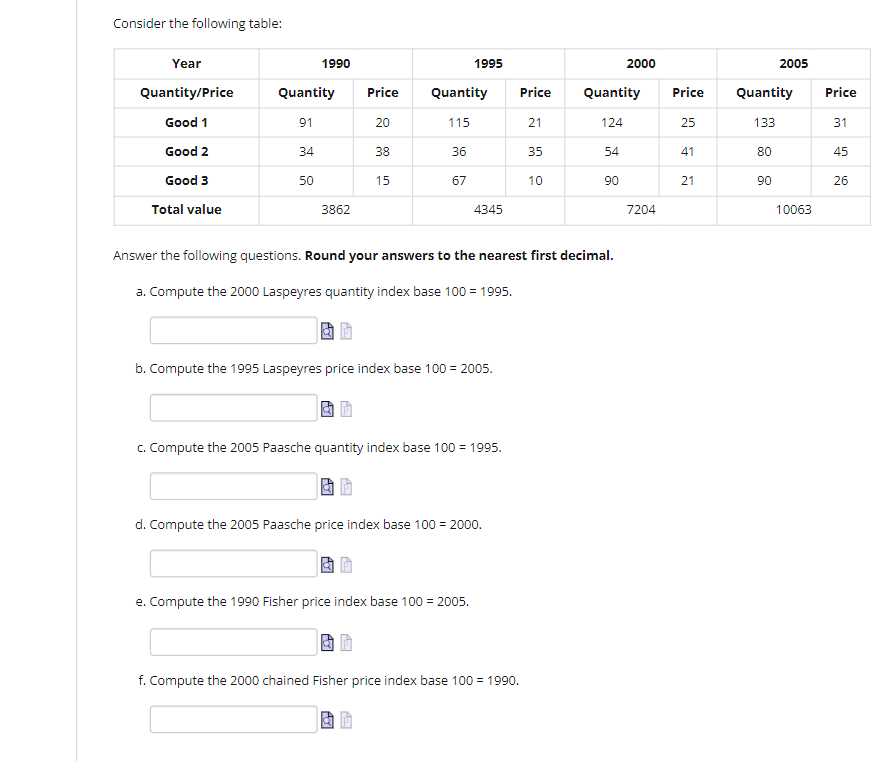Focus the answer box for 2005 Paasche quantity index
Image resolution: width=886 pixels, height=763 pixels.
pos(233,486)
